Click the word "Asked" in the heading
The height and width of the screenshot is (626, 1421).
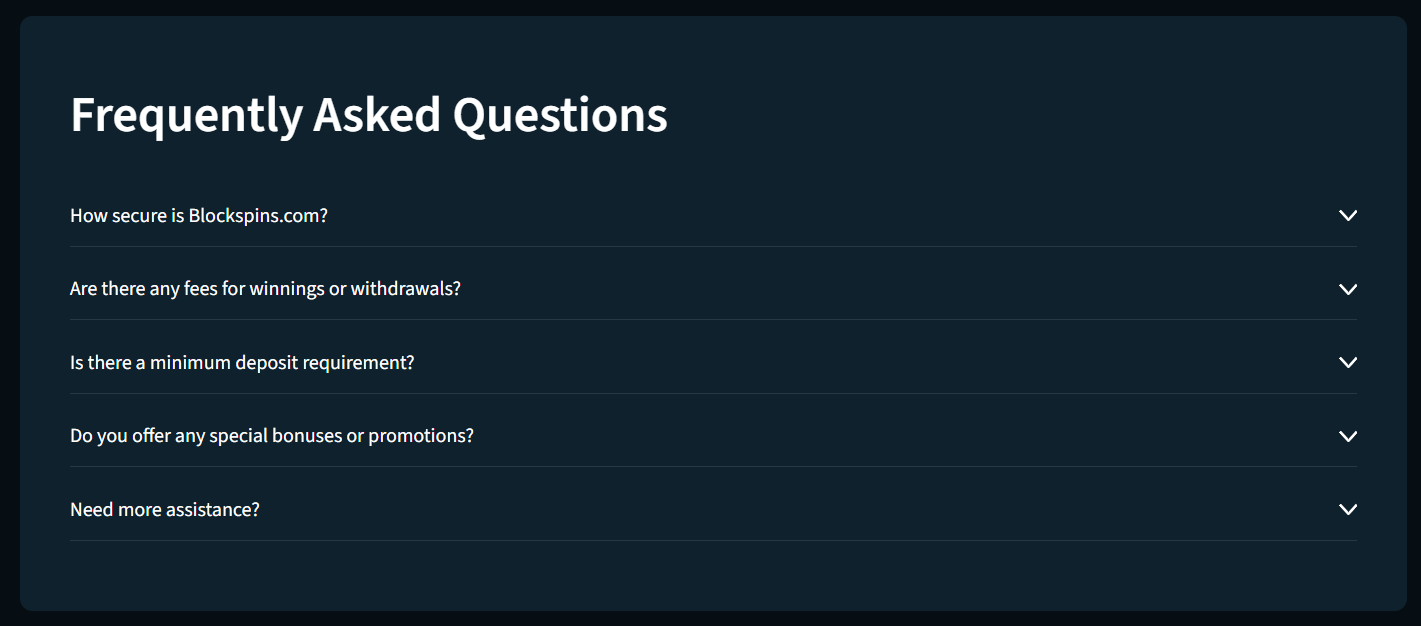tap(377, 114)
